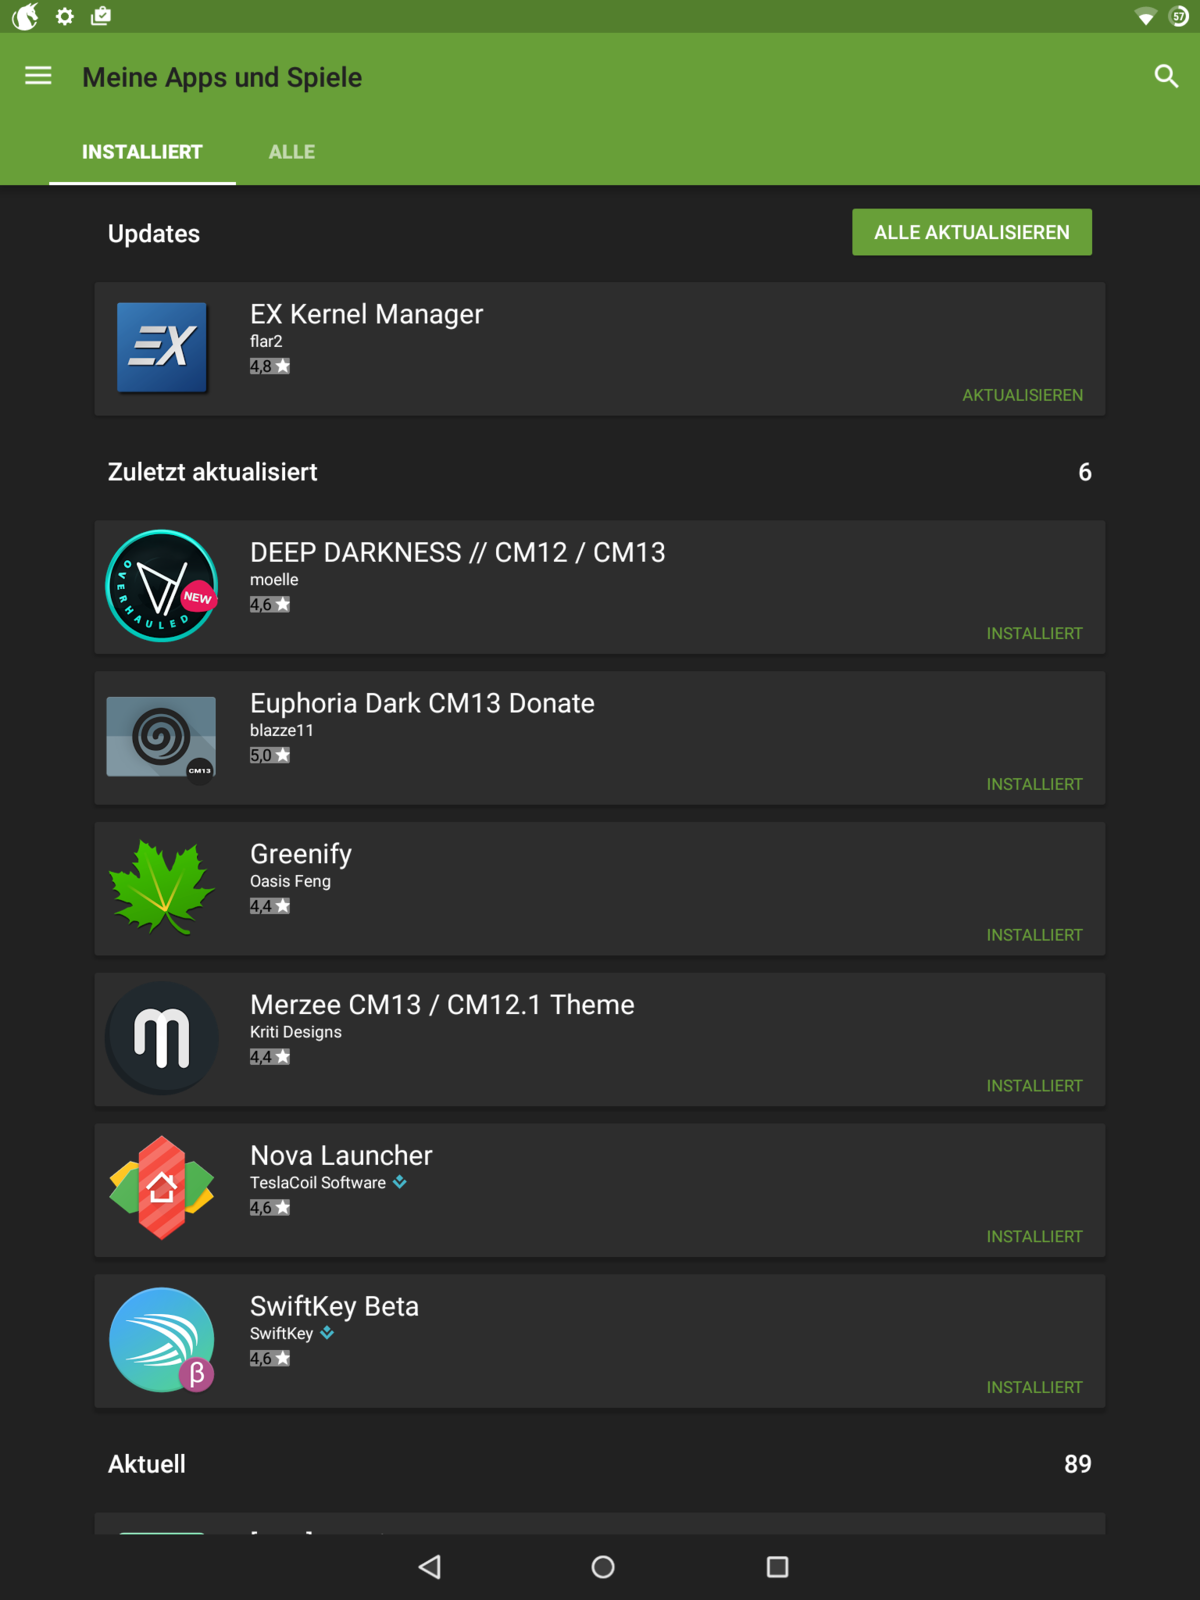Tap the Greenify maple leaf icon
The height and width of the screenshot is (1600, 1200).
click(162, 888)
